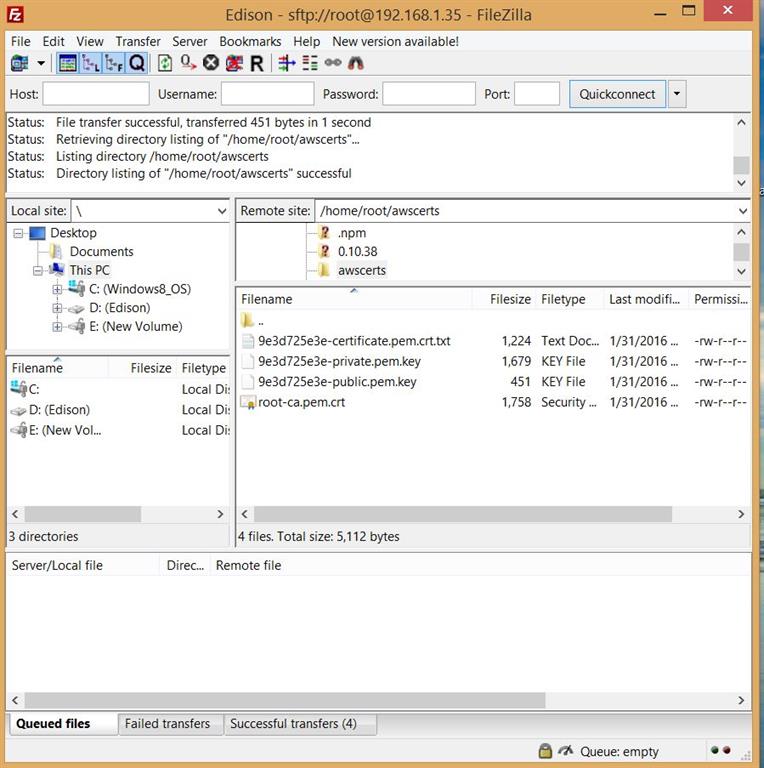Screen dimensions: 764x768
Task: Select 9e3d725e3e-certificate.pem.crt.txt file
Action: [354, 341]
